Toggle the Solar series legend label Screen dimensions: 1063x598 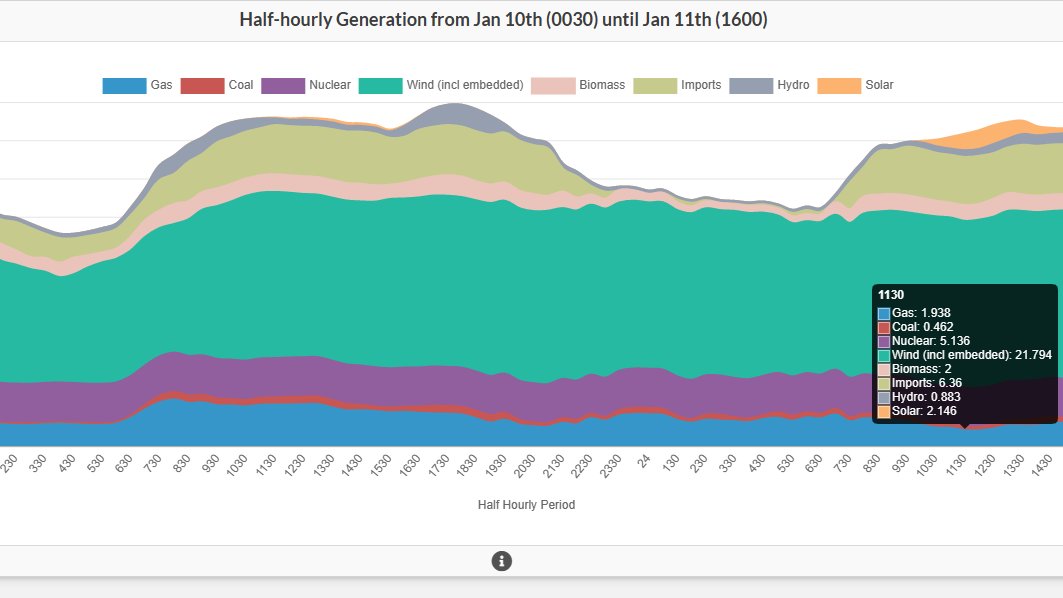click(x=879, y=85)
